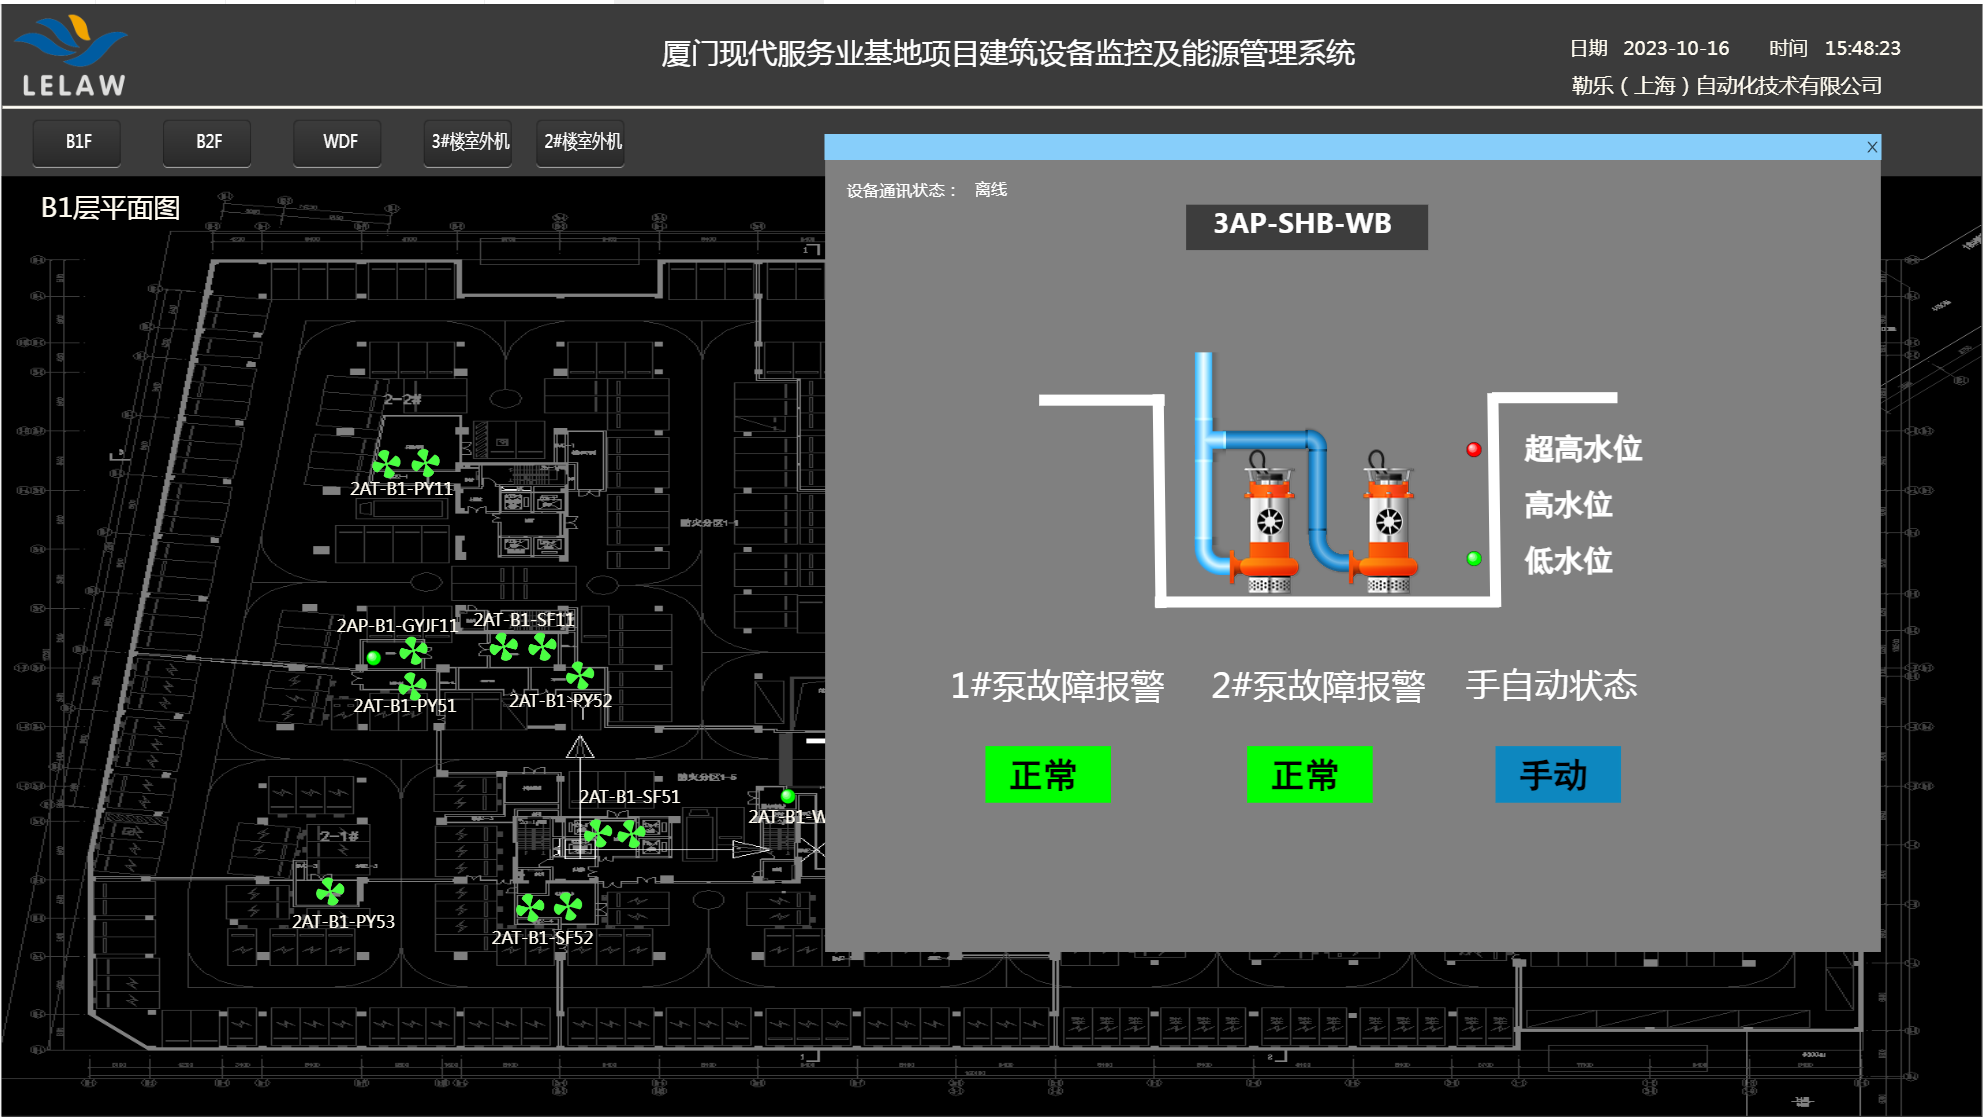Open the 3#楼室外机 view

[469, 142]
